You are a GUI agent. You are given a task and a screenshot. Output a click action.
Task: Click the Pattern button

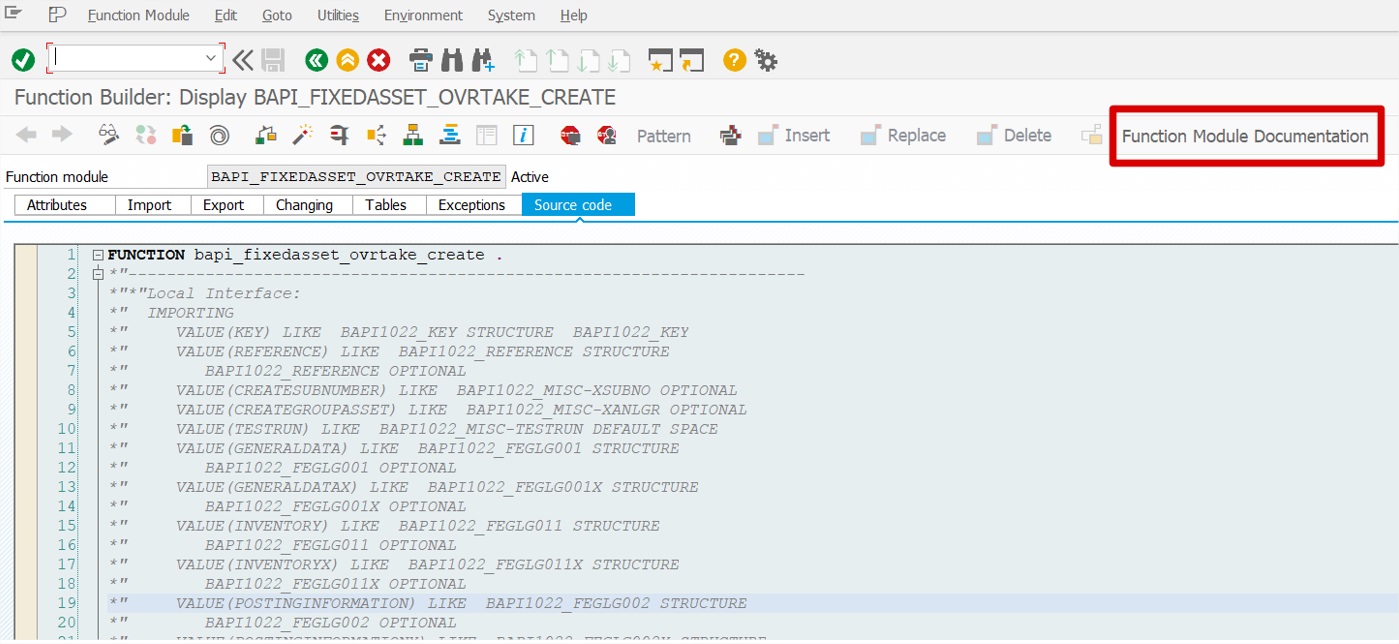coord(663,135)
